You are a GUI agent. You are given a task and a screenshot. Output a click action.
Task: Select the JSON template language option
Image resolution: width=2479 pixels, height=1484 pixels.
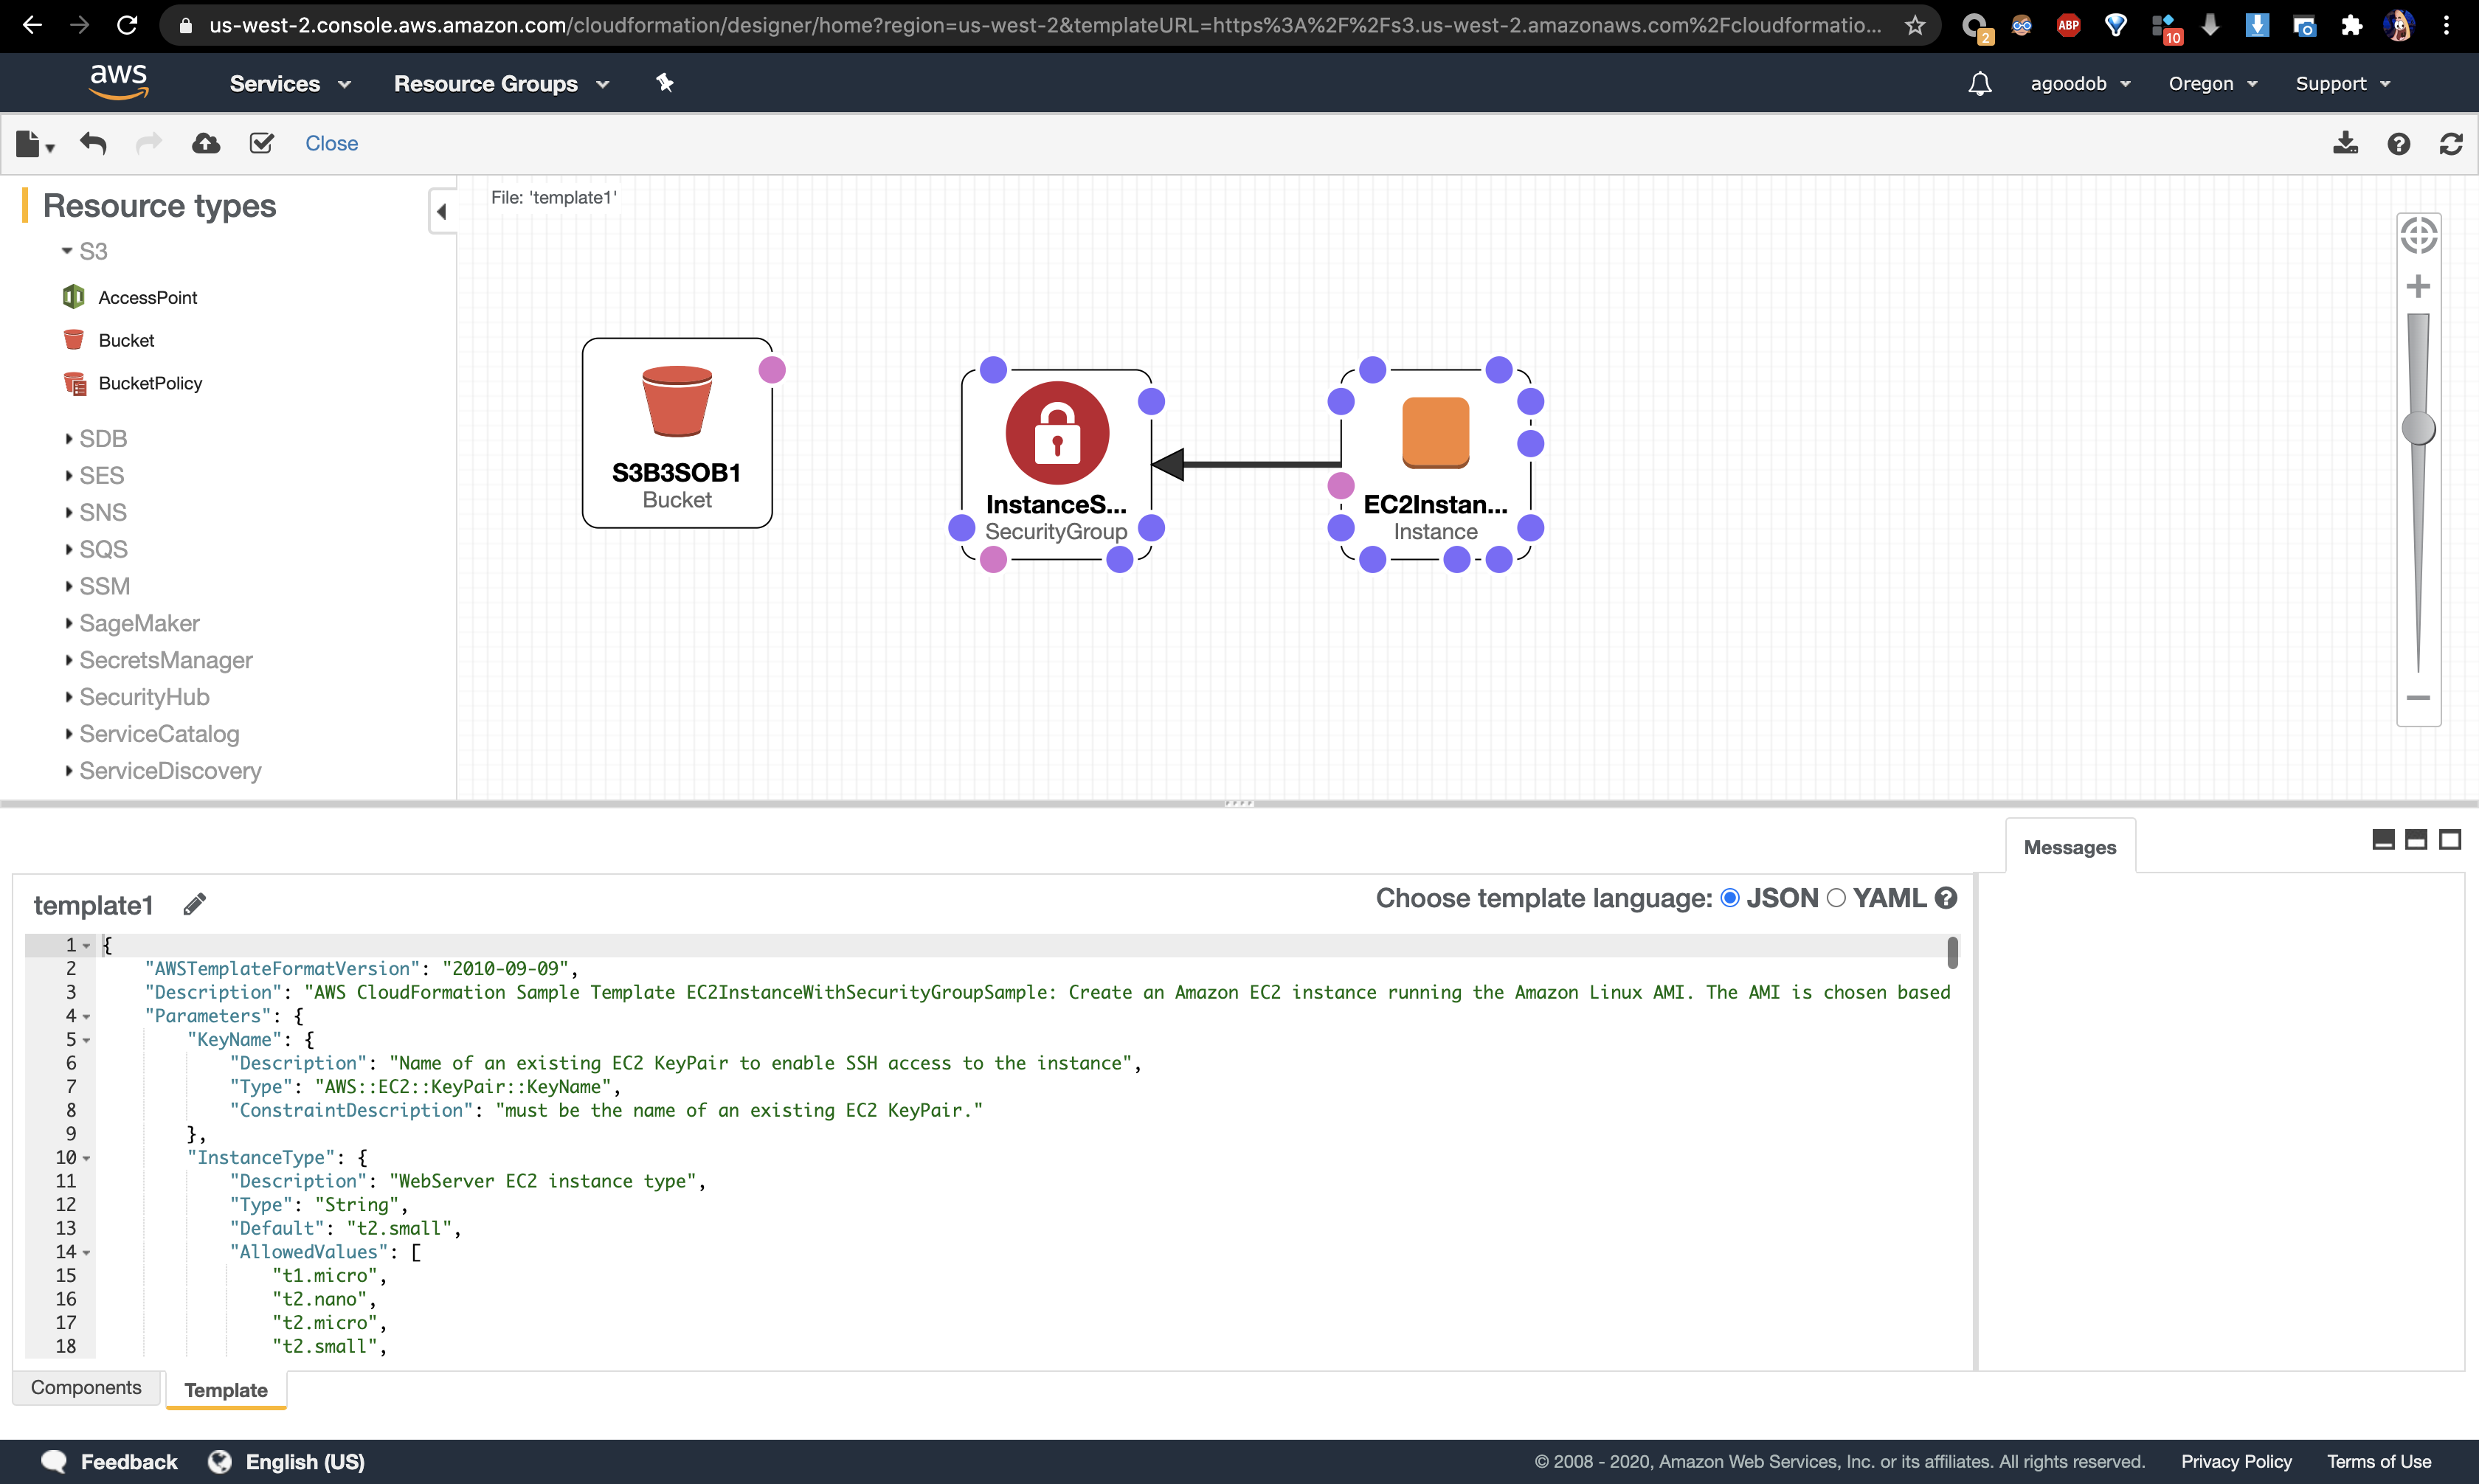[x=1730, y=898]
